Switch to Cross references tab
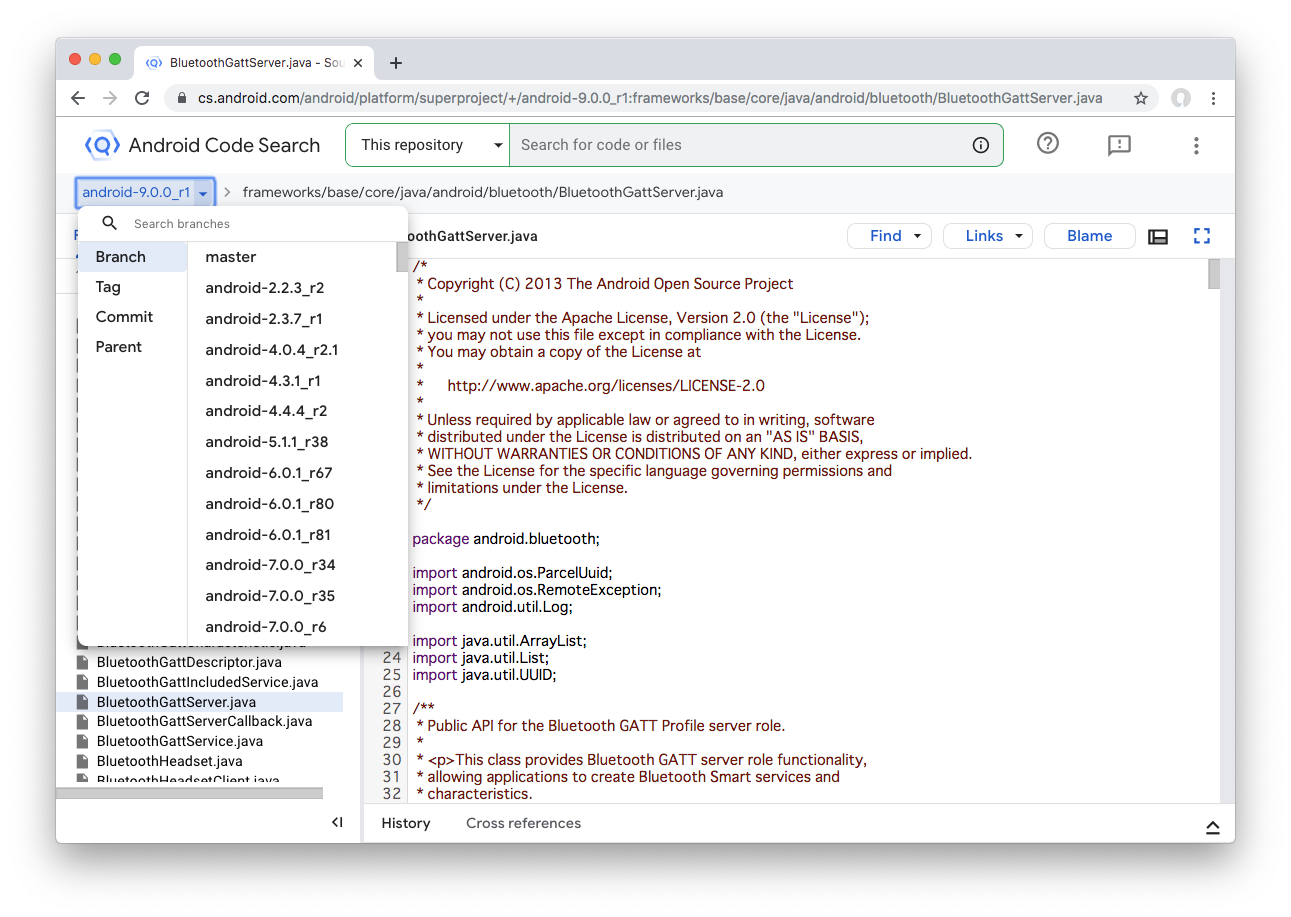 (x=523, y=823)
